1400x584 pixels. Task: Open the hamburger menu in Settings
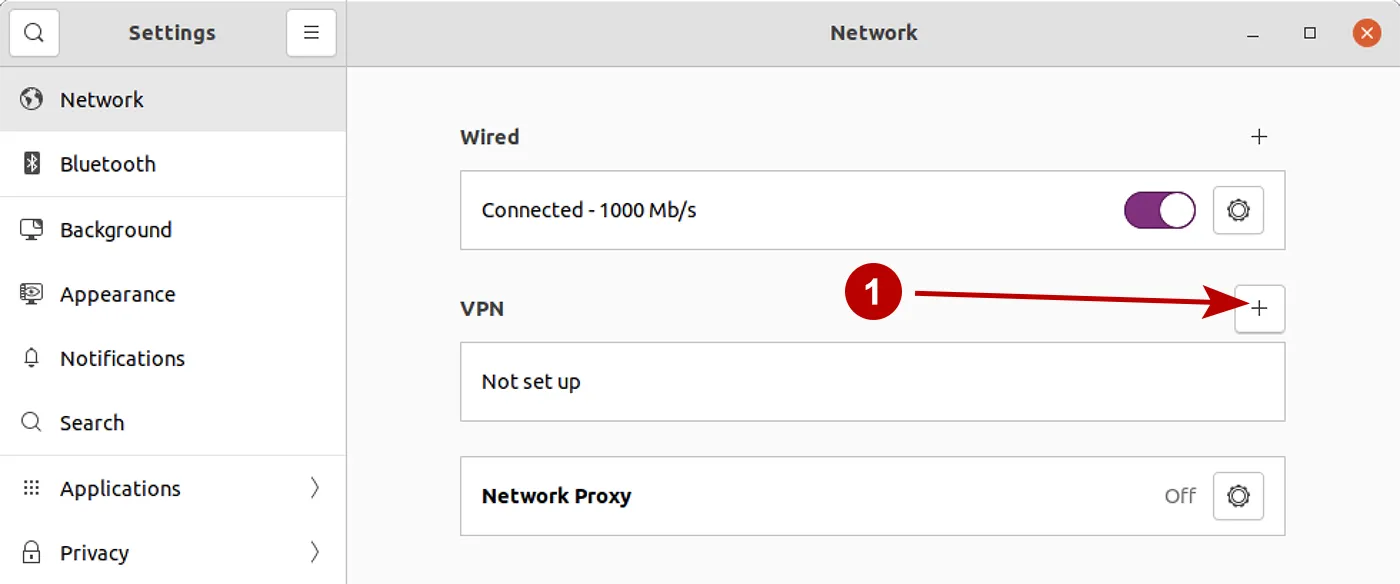[x=311, y=32]
